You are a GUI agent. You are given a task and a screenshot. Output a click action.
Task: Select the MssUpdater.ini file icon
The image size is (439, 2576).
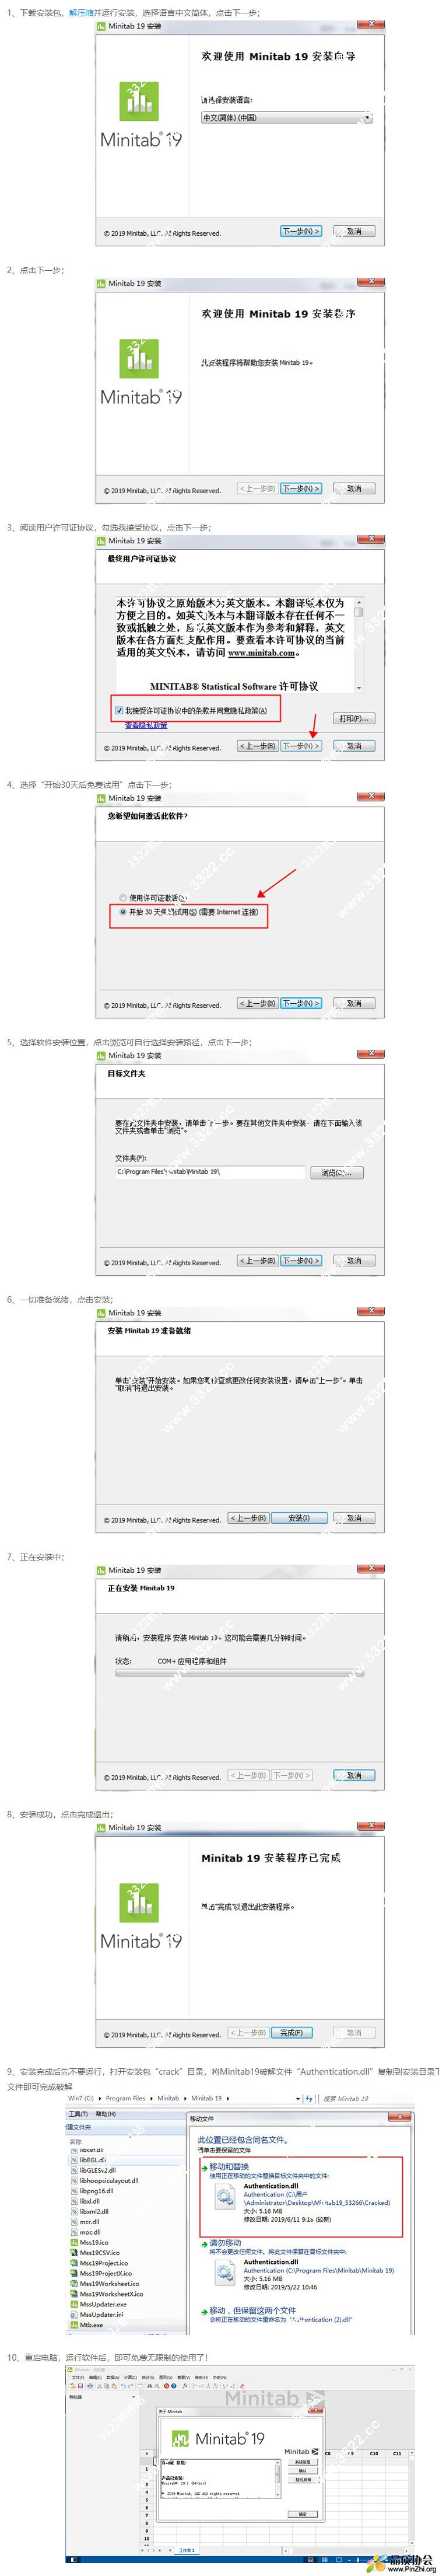click(74, 2315)
